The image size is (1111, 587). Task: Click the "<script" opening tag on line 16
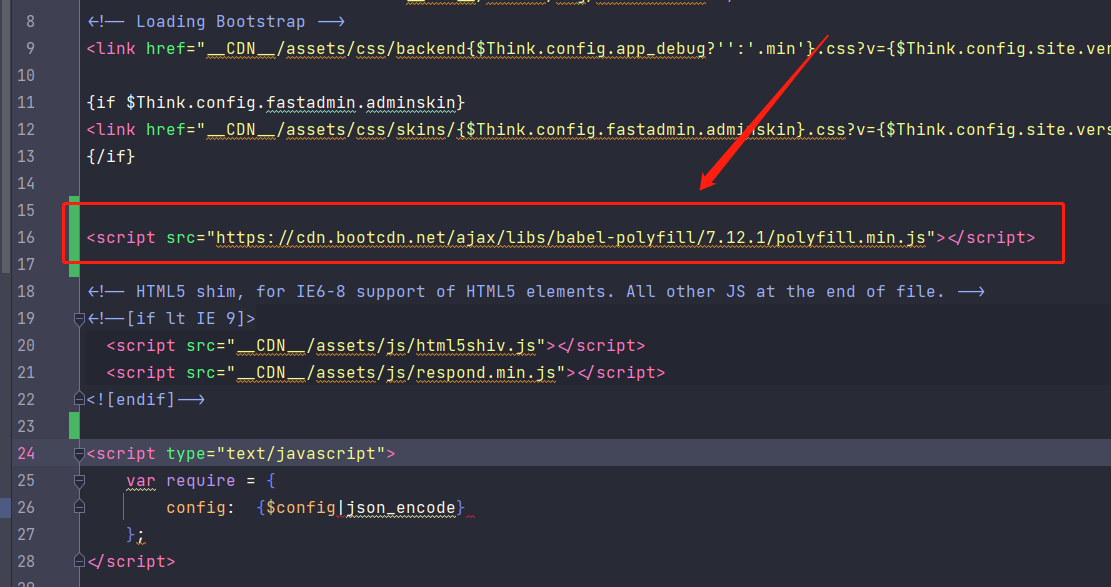point(121,237)
